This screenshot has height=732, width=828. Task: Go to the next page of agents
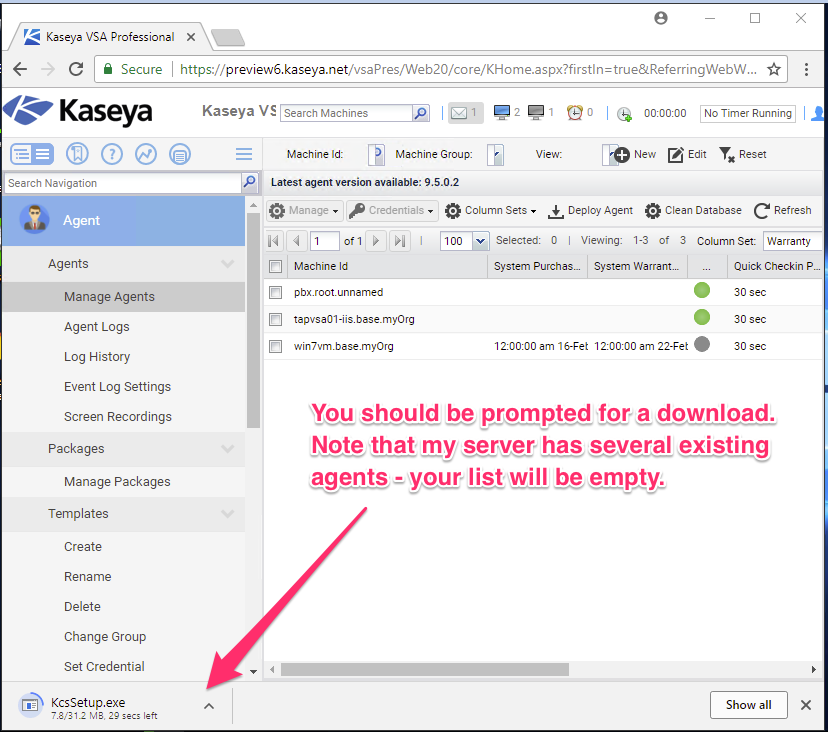point(375,241)
